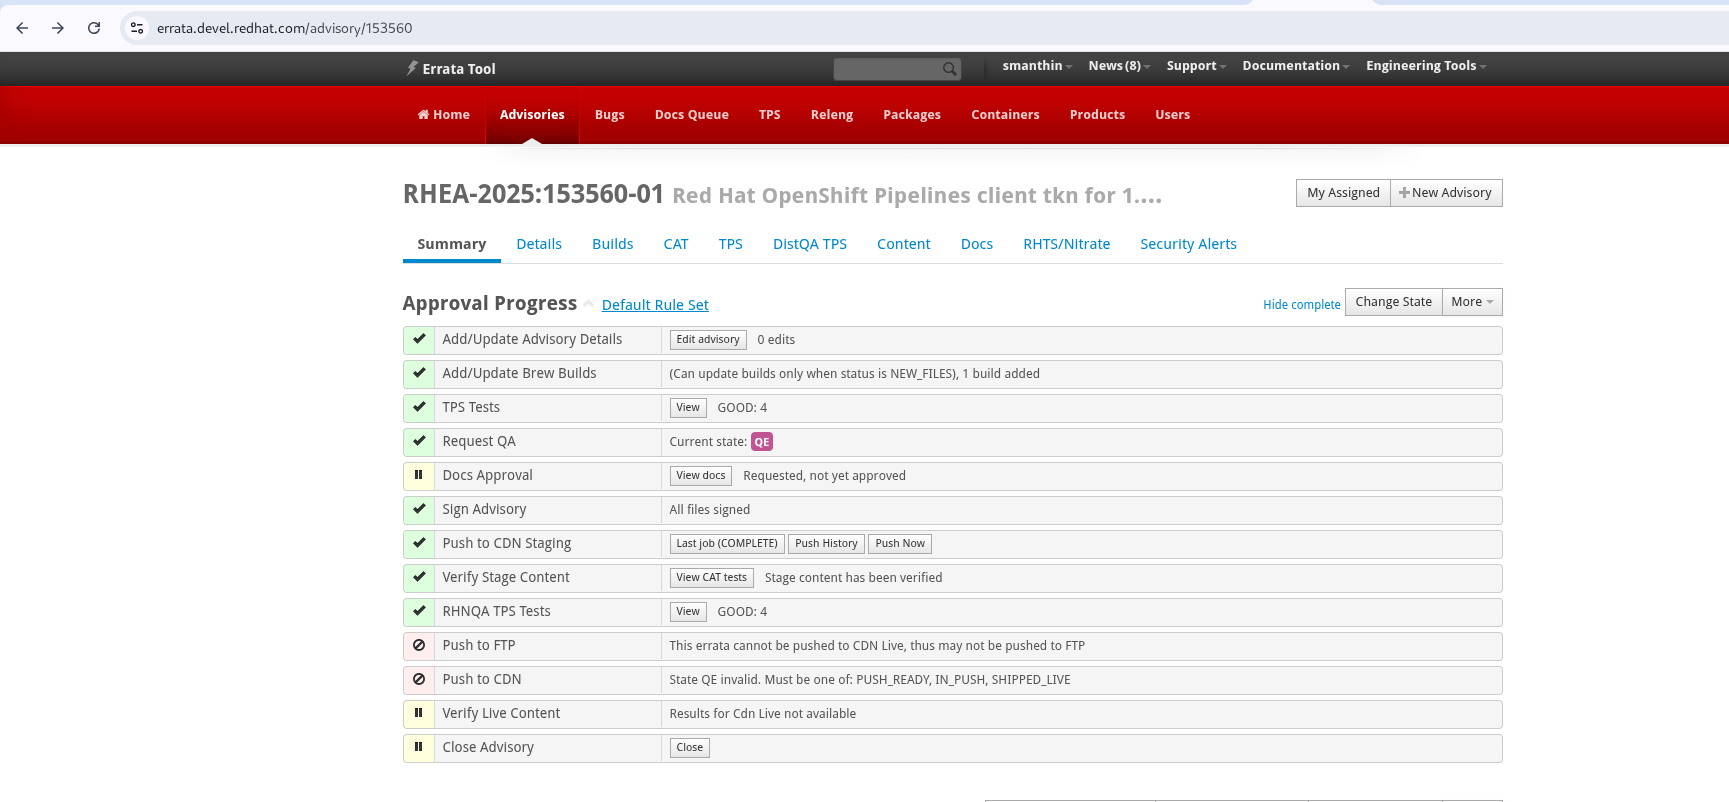The width and height of the screenshot is (1729, 802).
Task: Open the Engineering Tools dropdown
Action: pyautogui.click(x=1426, y=66)
